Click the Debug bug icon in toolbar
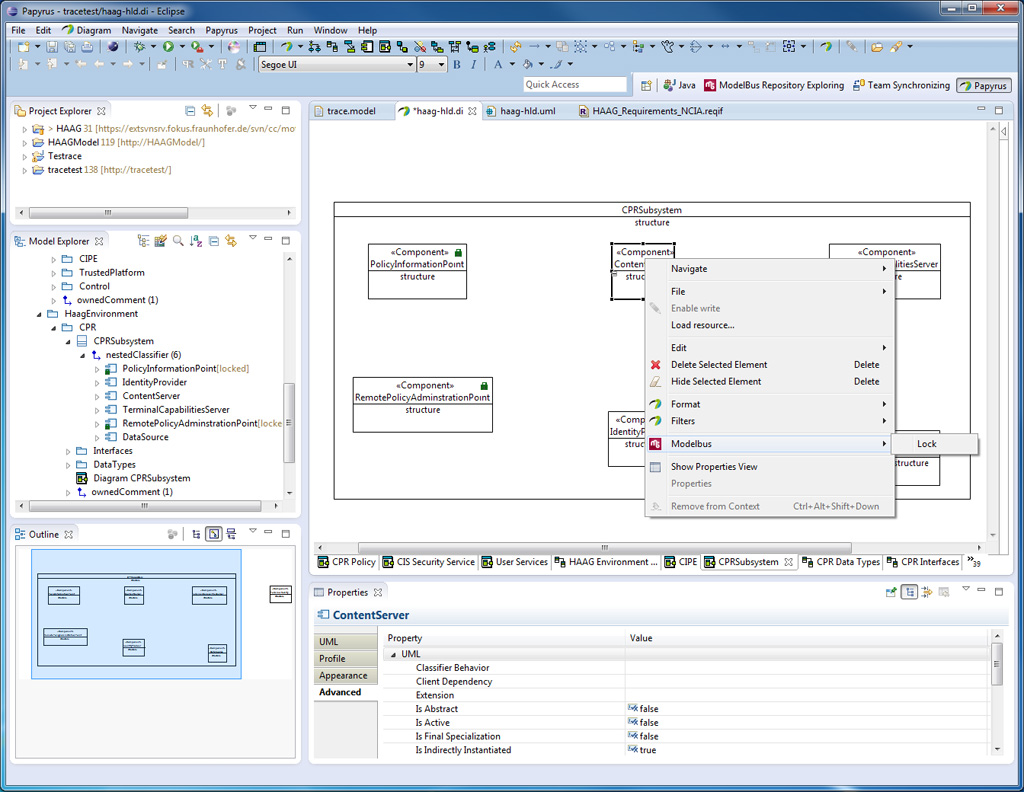 (x=139, y=46)
